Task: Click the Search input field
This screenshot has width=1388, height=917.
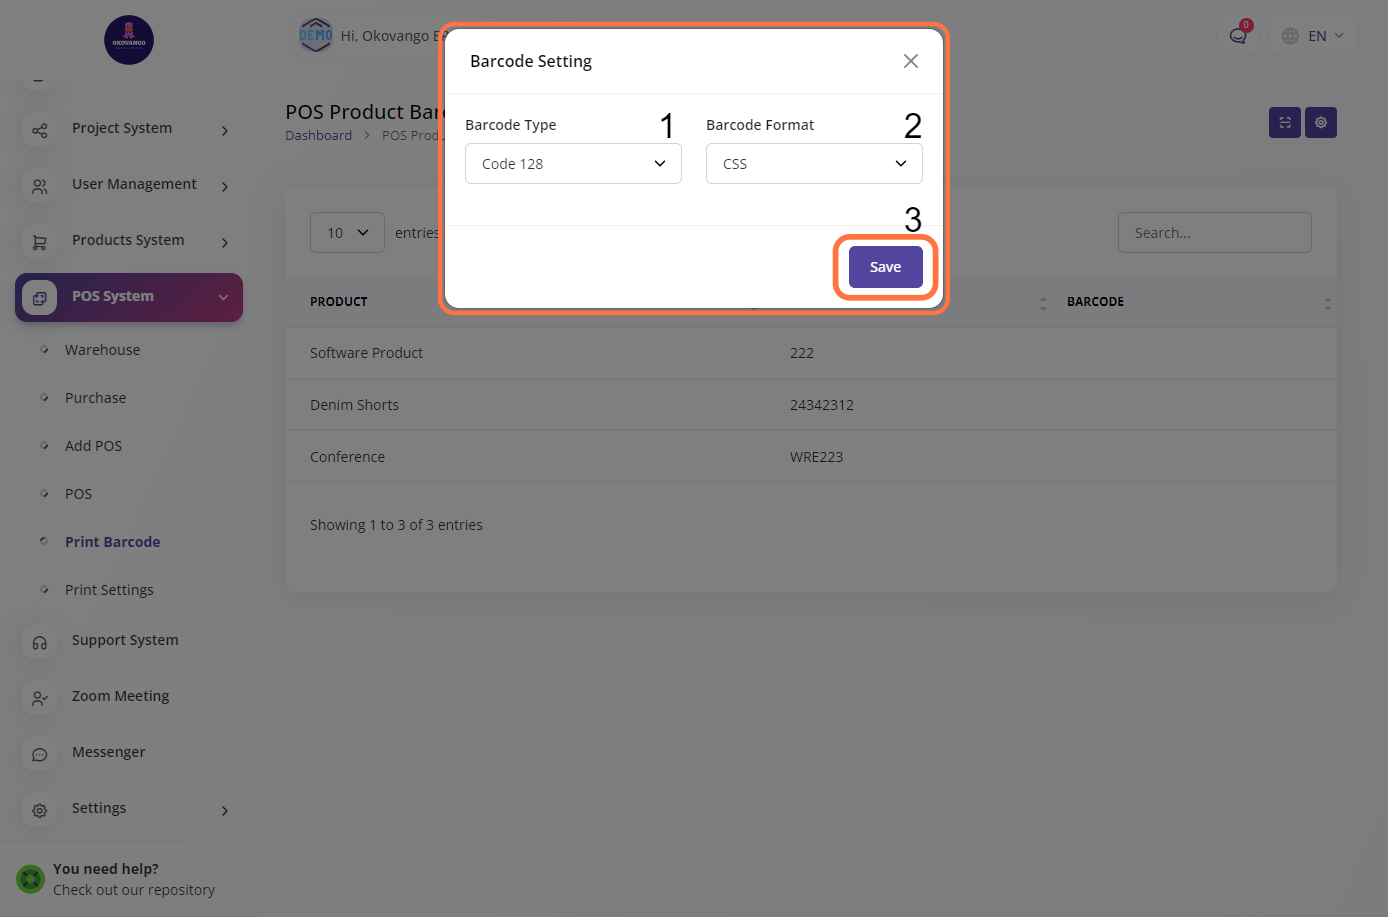Action: coord(1214,233)
